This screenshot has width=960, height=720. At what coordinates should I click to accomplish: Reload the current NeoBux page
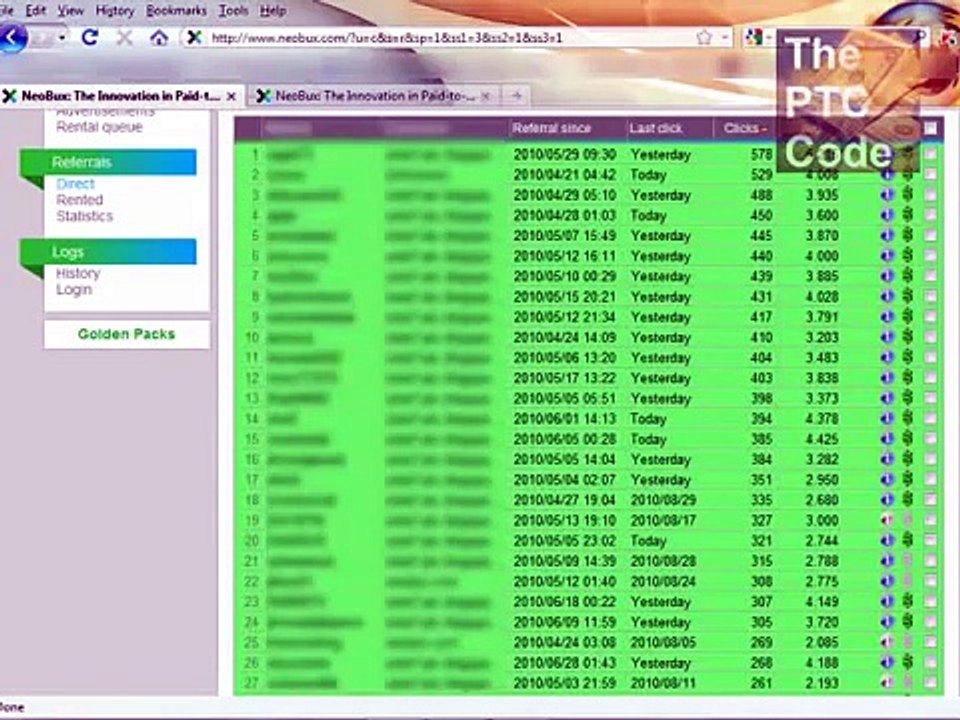point(89,37)
